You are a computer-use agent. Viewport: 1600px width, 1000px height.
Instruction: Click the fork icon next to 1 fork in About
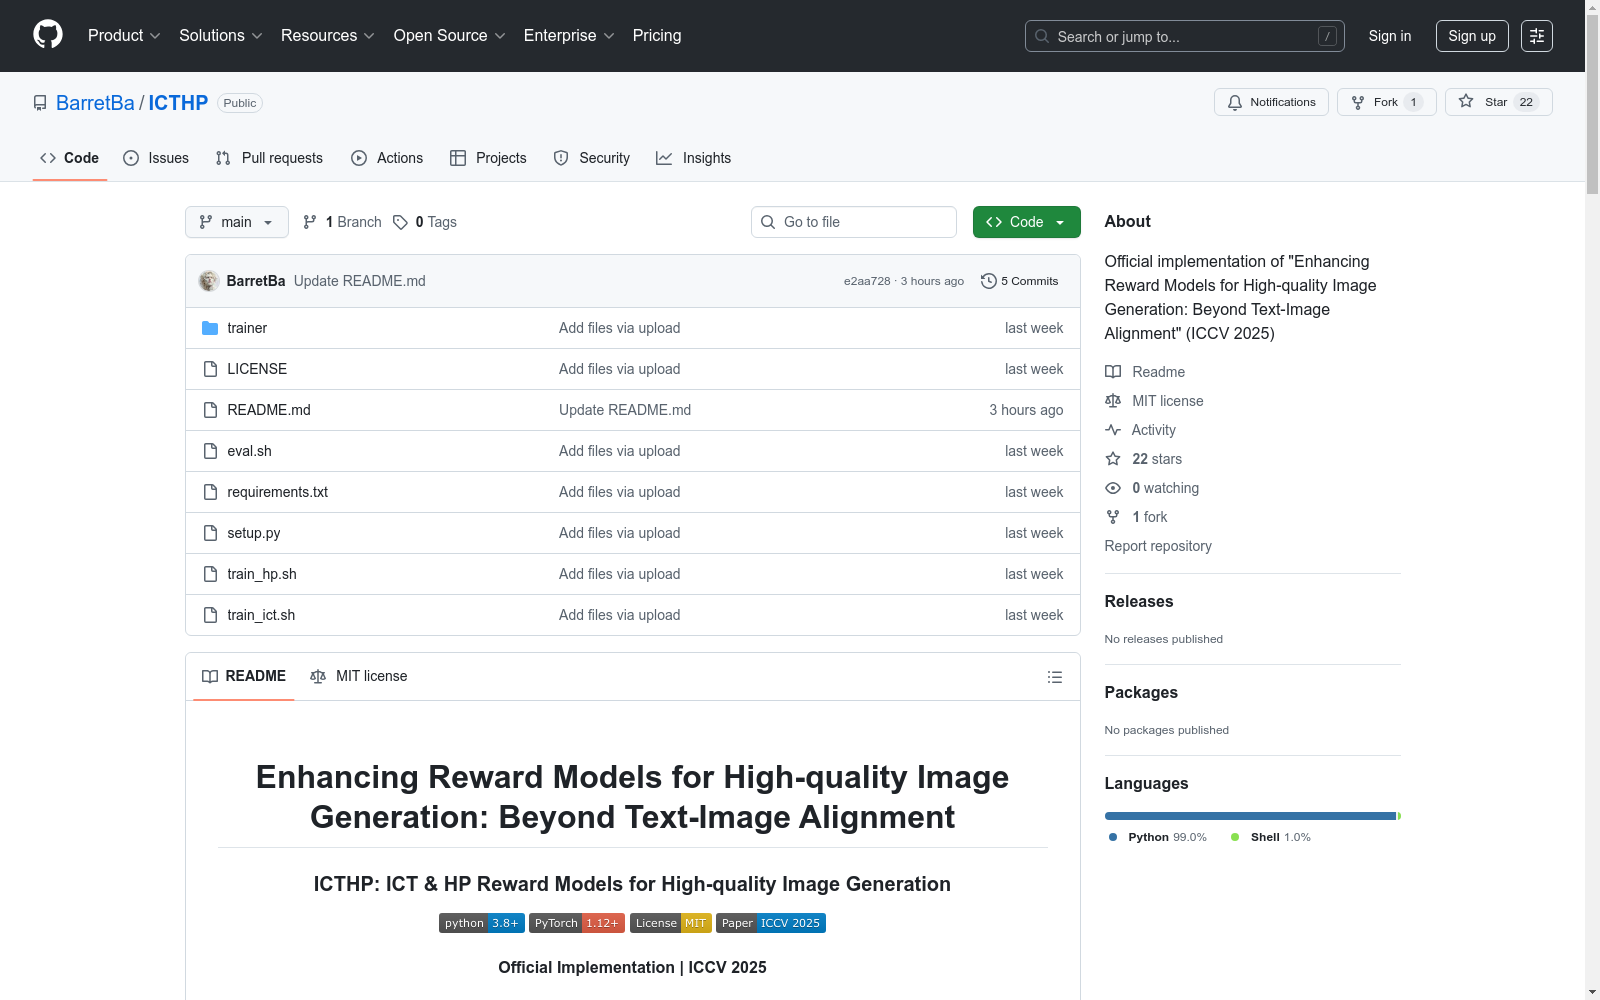[1113, 517]
